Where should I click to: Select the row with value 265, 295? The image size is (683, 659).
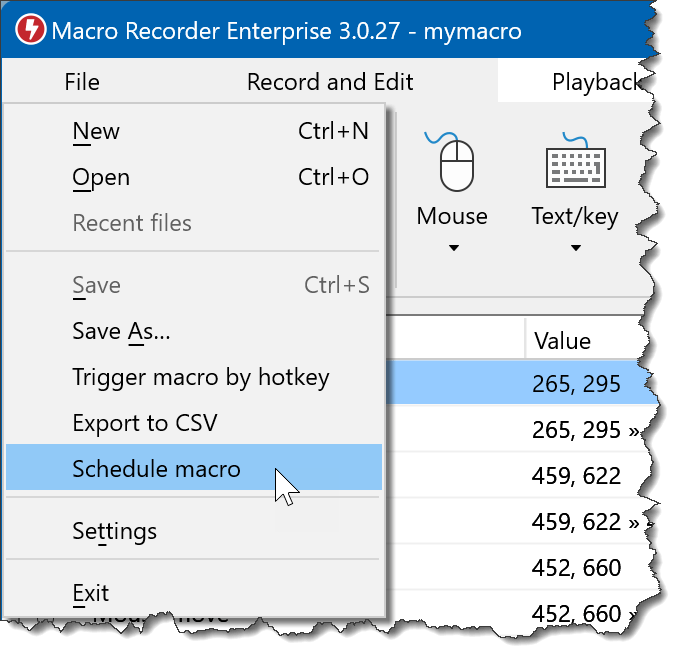[578, 384]
